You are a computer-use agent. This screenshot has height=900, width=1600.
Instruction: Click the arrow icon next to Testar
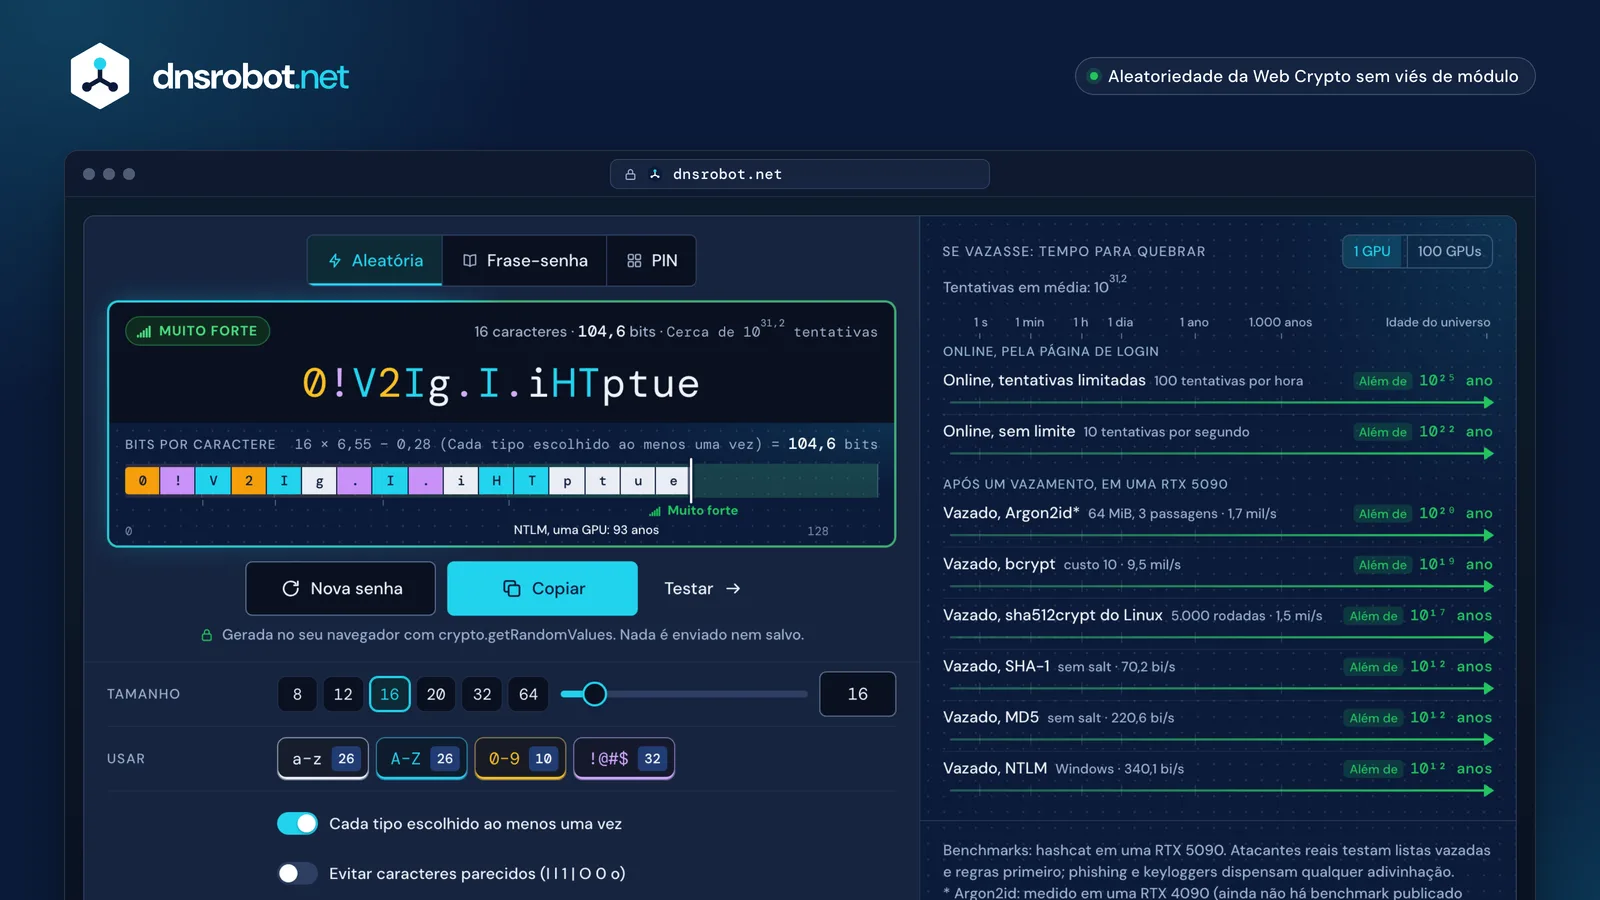(x=733, y=589)
